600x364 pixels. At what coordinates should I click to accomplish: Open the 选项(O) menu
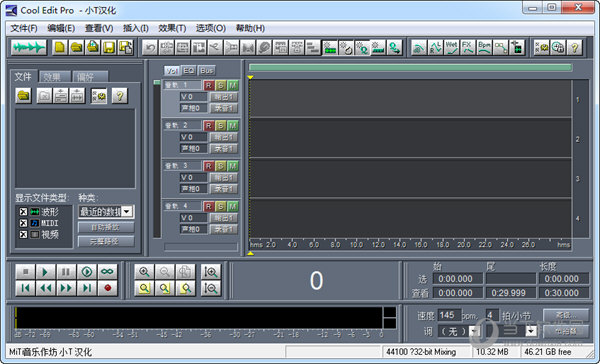[211, 28]
